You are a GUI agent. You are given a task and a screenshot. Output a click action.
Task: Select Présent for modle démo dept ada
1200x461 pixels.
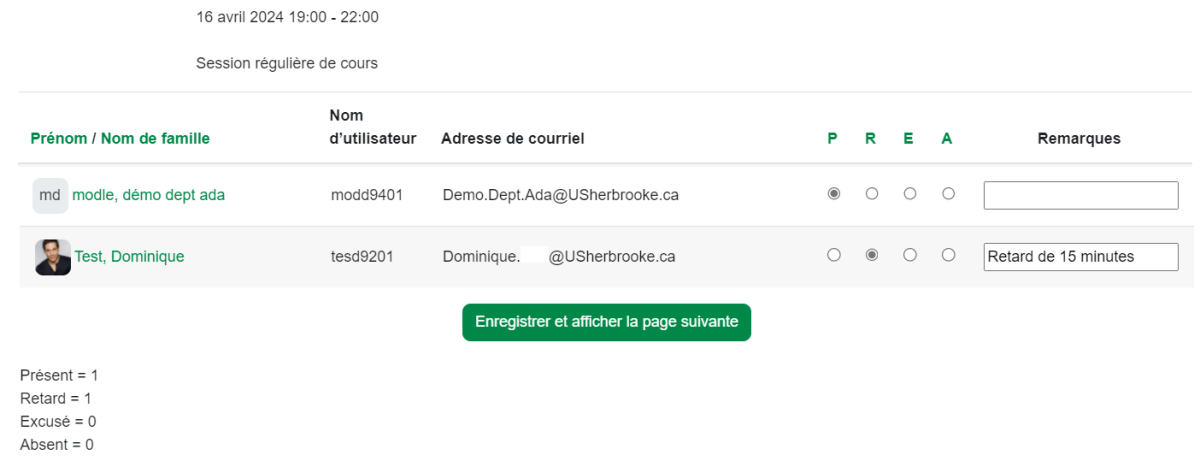(x=834, y=194)
